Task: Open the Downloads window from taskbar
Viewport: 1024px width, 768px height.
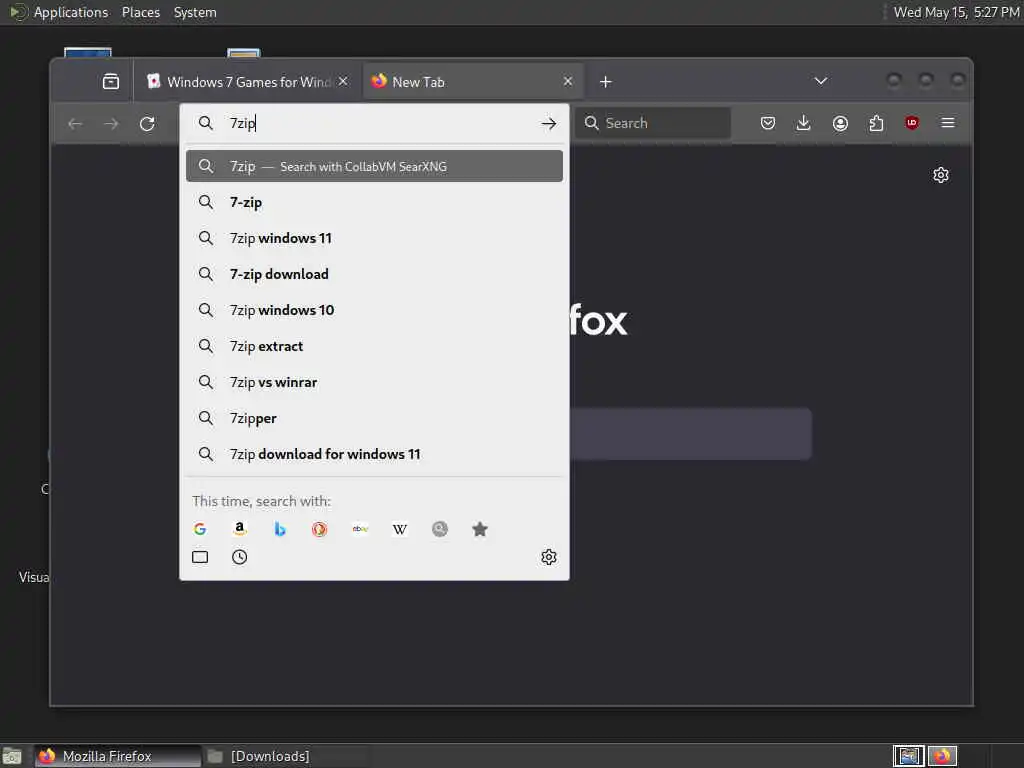Action: pos(285,756)
